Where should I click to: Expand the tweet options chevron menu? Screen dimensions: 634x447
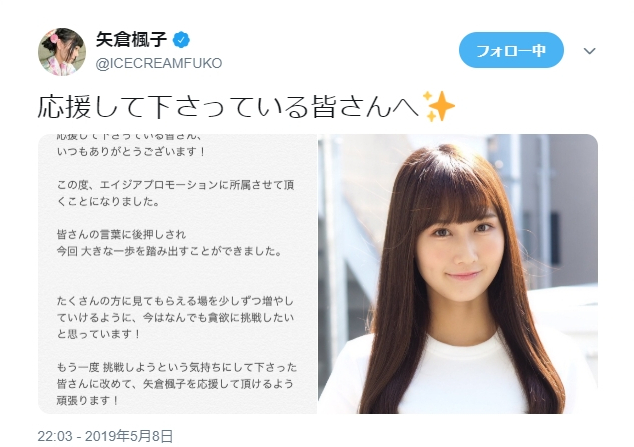pos(590,51)
